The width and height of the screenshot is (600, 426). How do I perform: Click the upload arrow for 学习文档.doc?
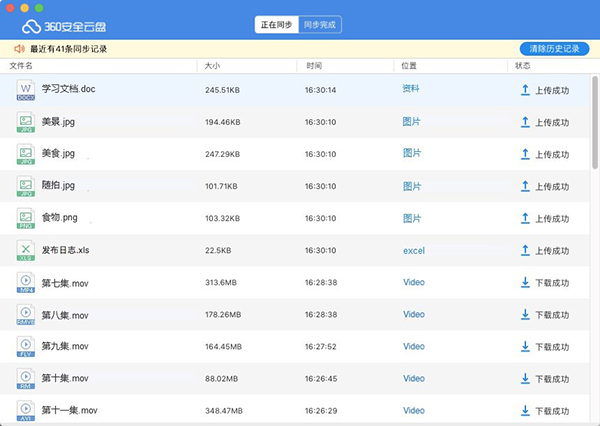click(x=525, y=90)
